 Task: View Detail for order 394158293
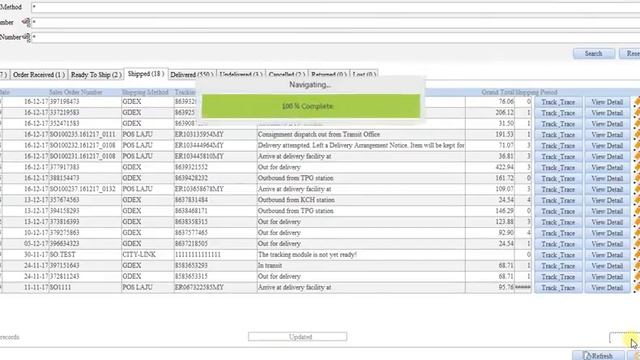click(x=607, y=211)
